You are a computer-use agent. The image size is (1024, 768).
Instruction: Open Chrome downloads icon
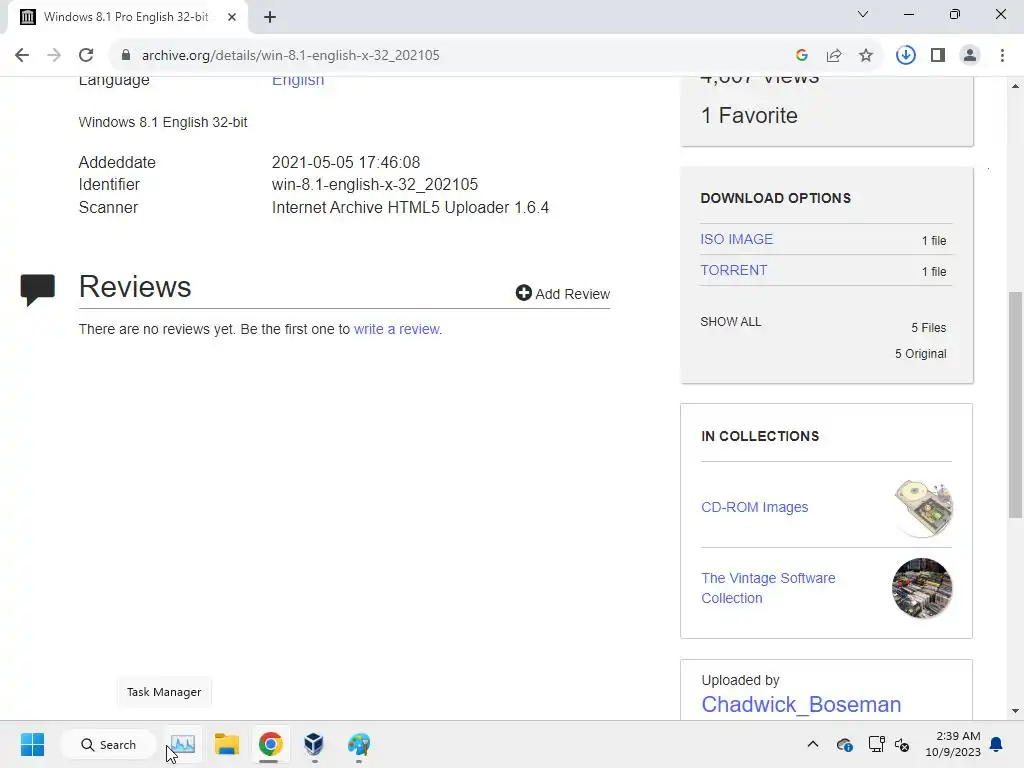click(x=905, y=56)
